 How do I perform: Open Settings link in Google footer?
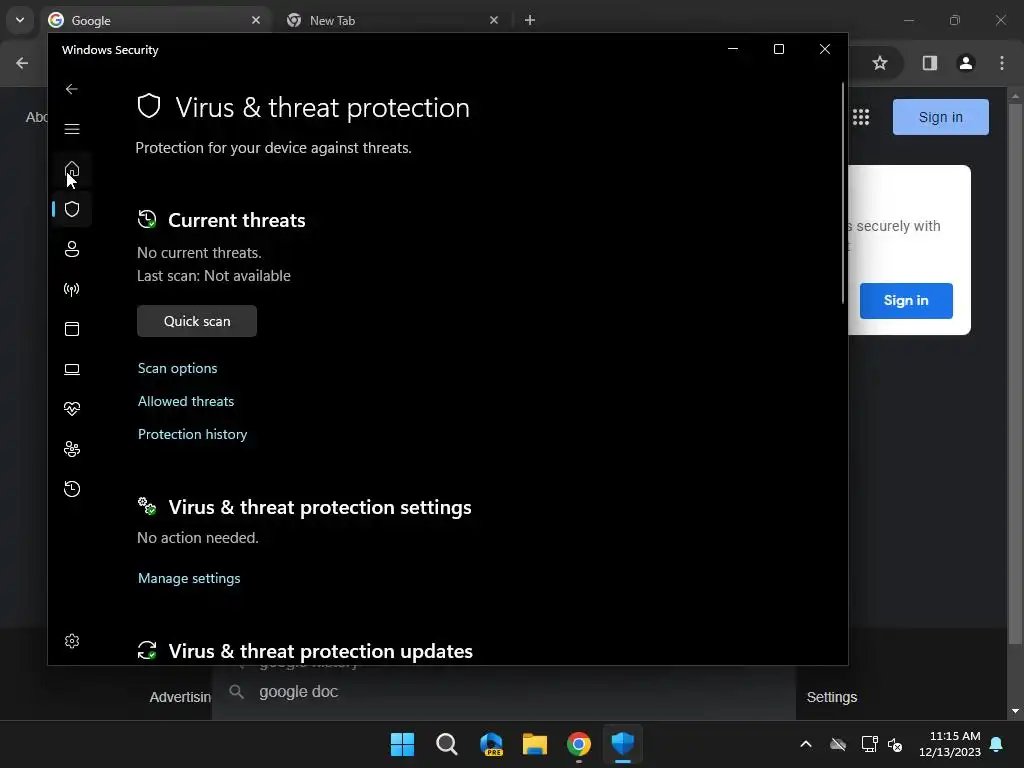pos(831,697)
